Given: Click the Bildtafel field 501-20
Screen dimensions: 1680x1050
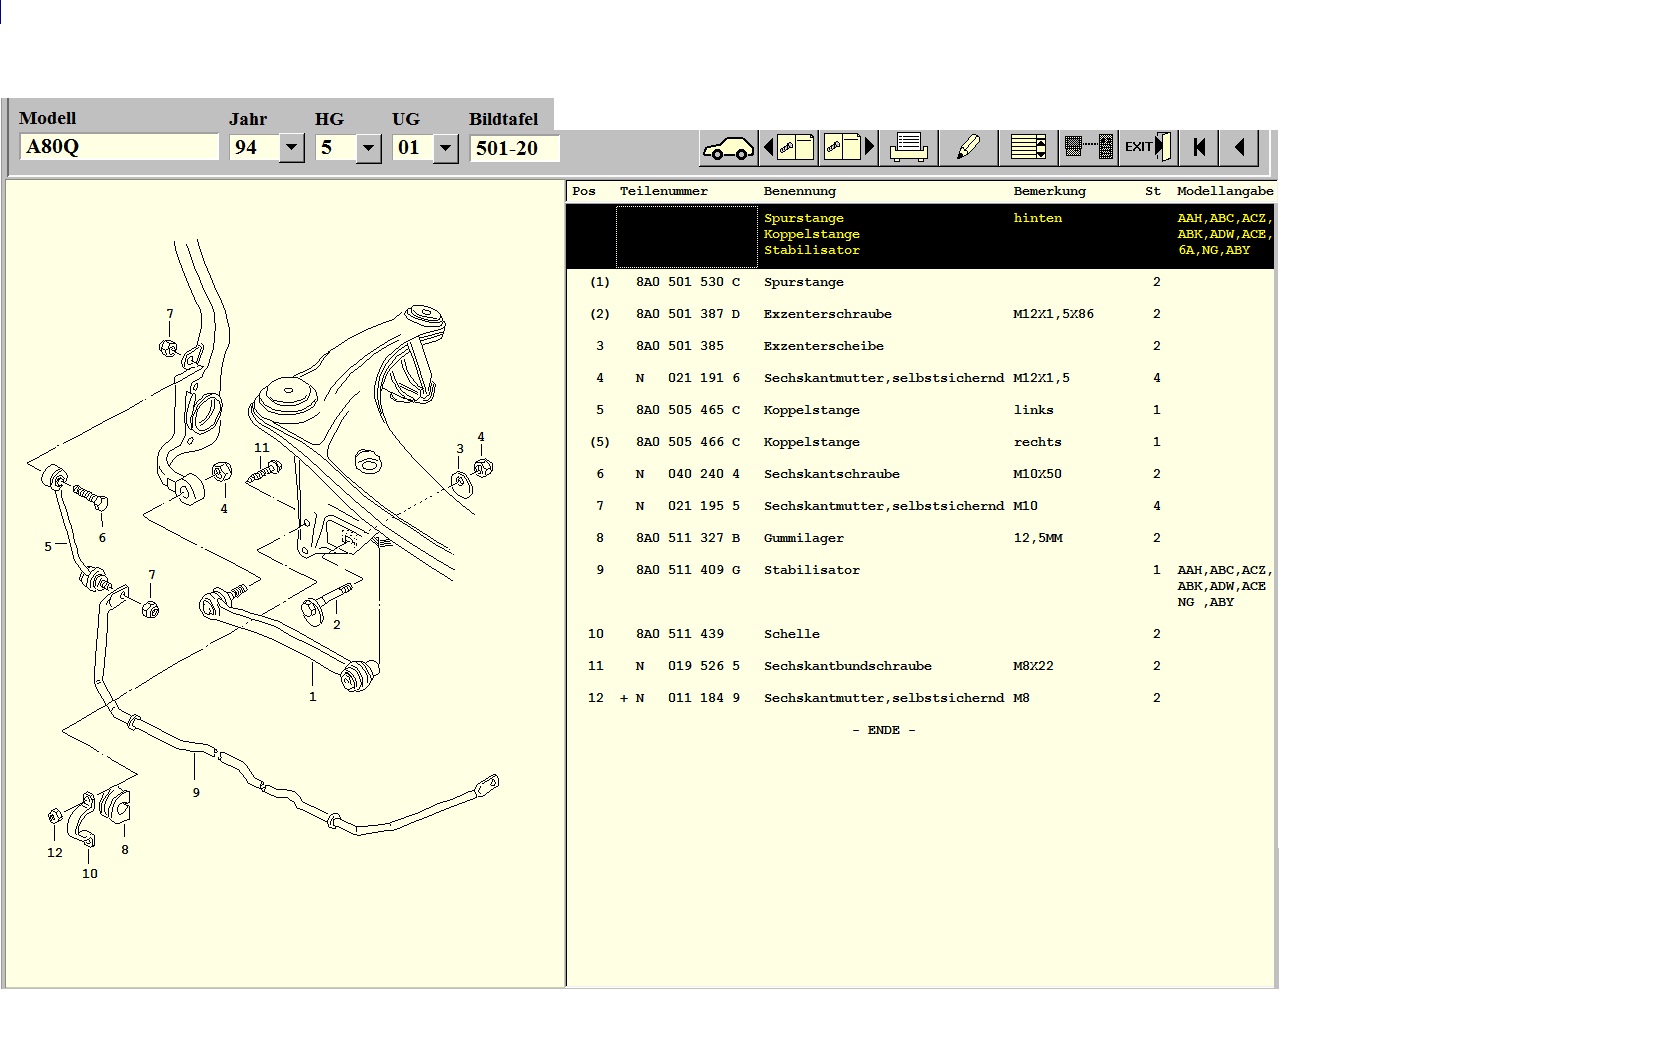Looking at the screenshot, I should pyautogui.click(x=514, y=148).
